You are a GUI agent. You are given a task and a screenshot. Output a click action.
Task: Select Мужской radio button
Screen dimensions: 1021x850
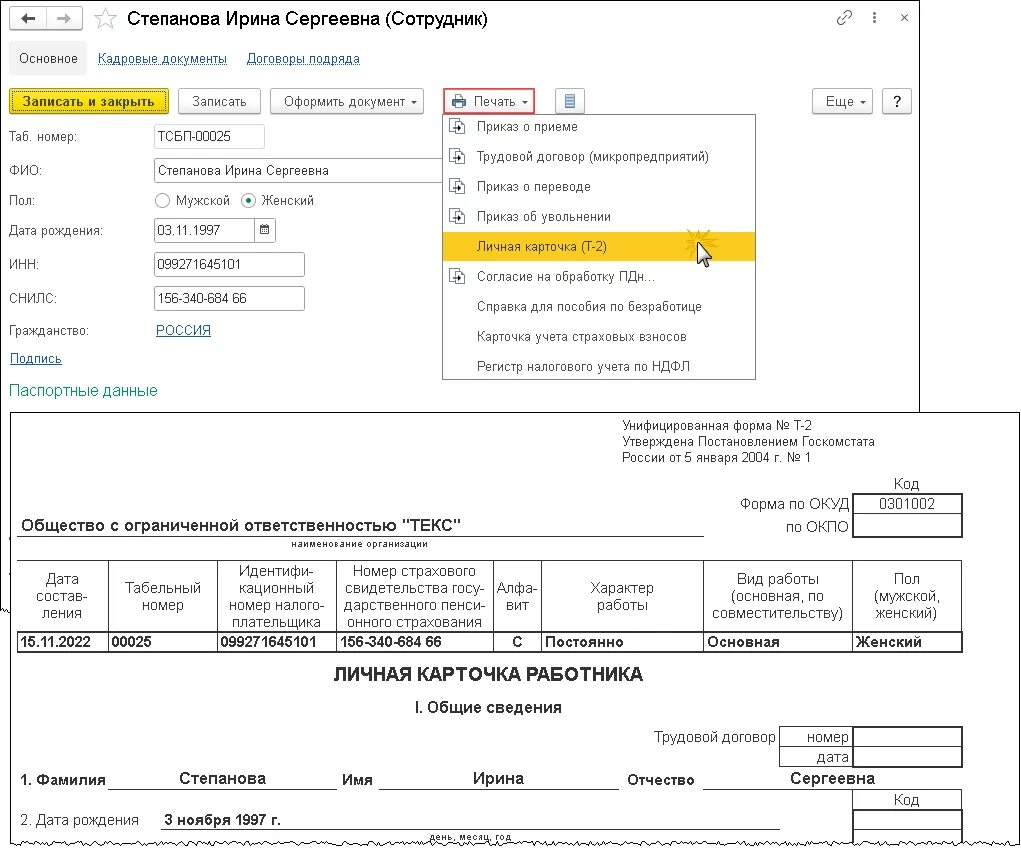[162, 201]
